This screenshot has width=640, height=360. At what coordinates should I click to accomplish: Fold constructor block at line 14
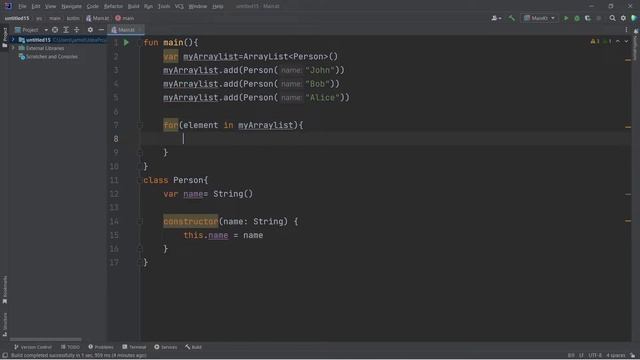click(140, 221)
